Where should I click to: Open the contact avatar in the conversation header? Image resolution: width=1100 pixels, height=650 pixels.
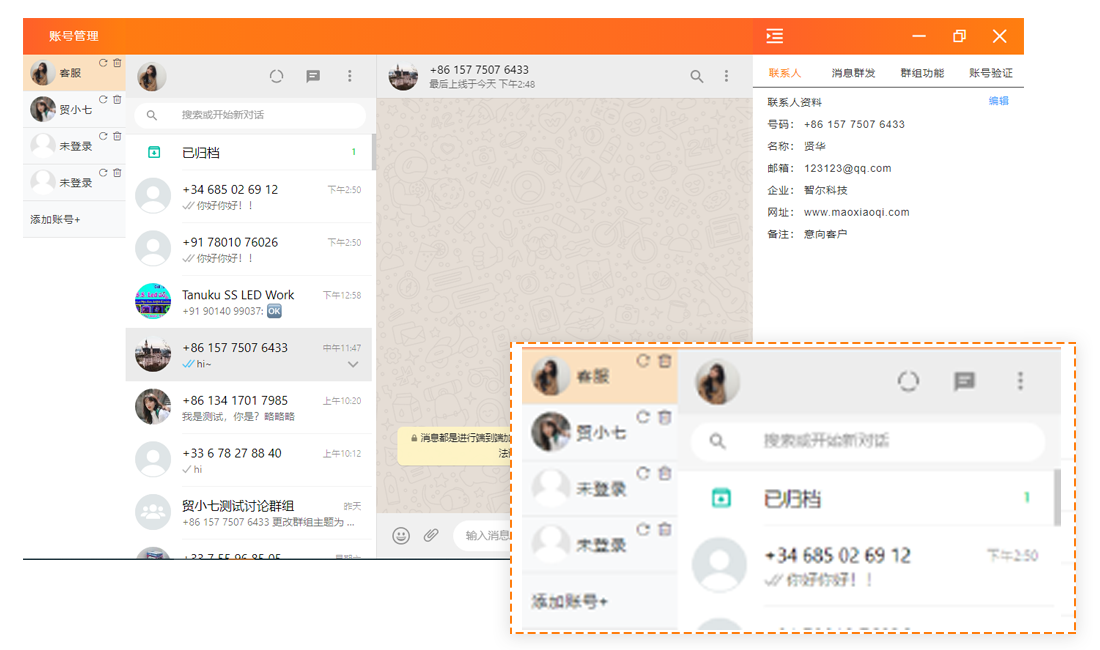click(403, 76)
